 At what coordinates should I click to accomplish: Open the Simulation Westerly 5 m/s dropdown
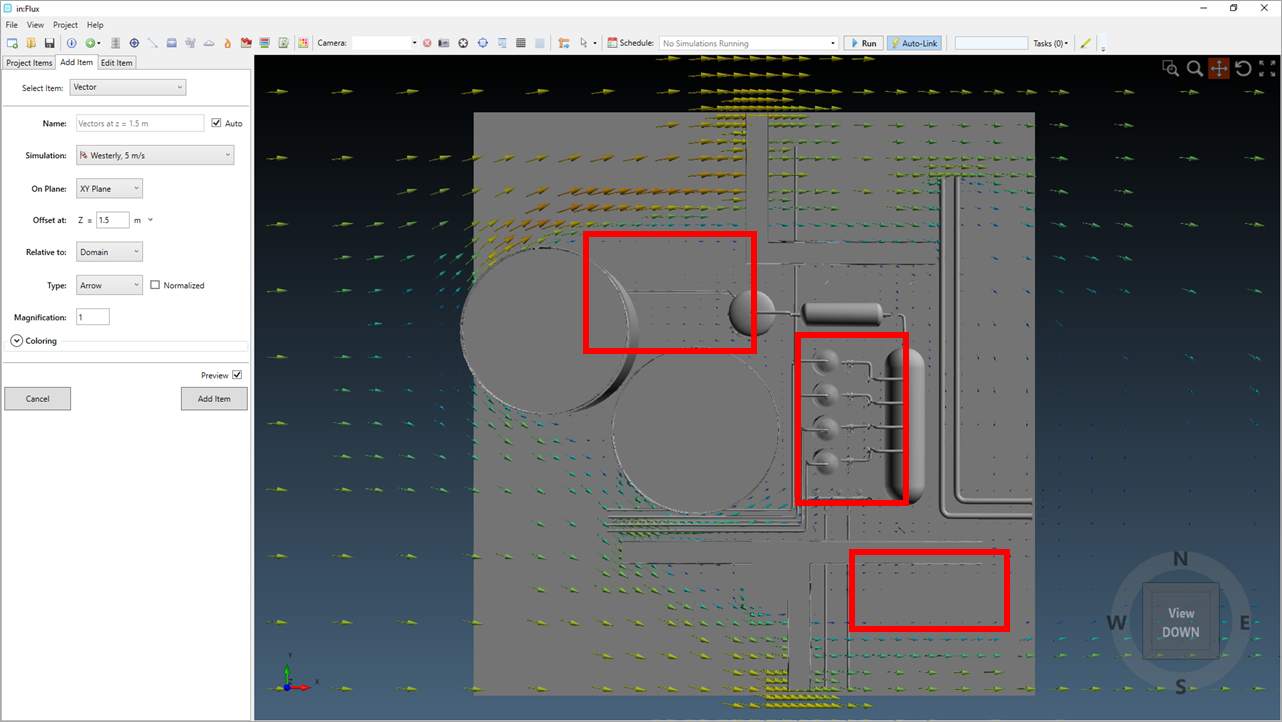(155, 155)
